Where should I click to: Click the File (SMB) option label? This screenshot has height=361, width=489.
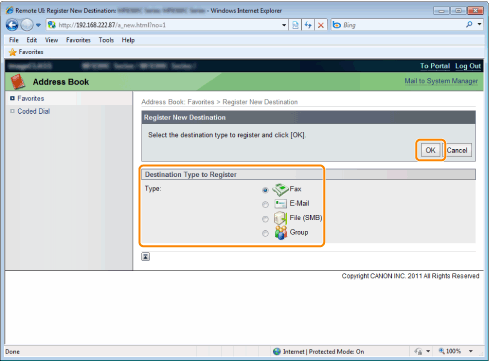click(x=306, y=218)
